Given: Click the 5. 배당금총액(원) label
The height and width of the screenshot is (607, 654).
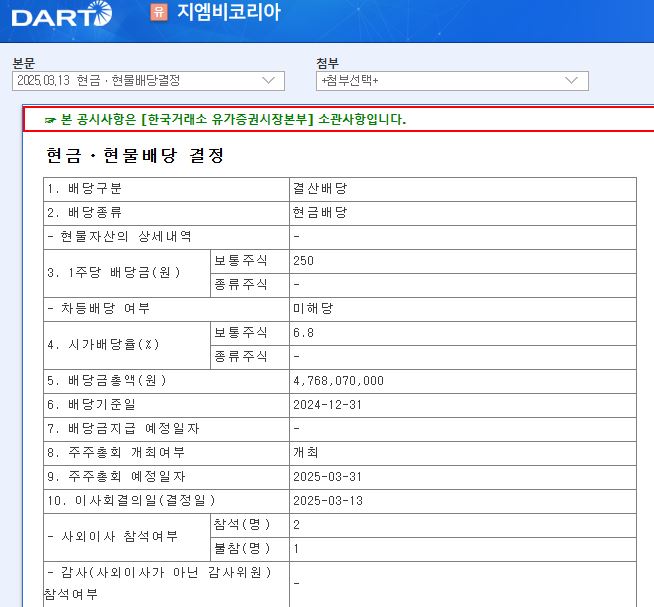Looking at the screenshot, I should (x=107, y=380).
